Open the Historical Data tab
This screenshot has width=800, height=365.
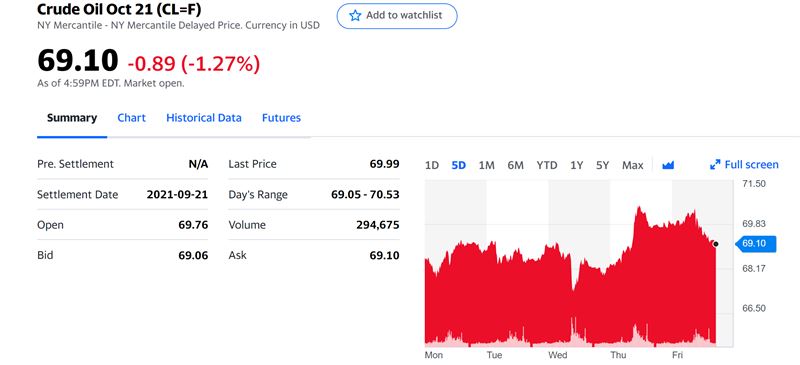pyautogui.click(x=204, y=118)
